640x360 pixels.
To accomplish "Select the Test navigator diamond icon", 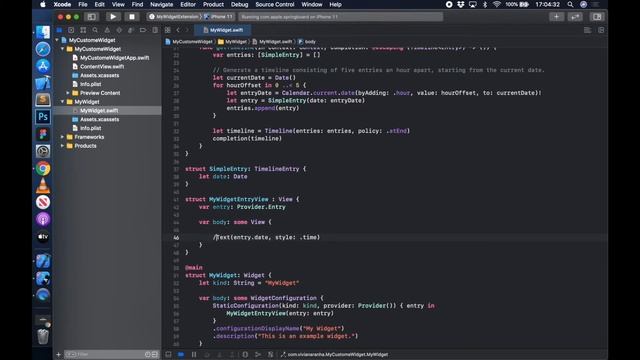I will click(x=119, y=30).
